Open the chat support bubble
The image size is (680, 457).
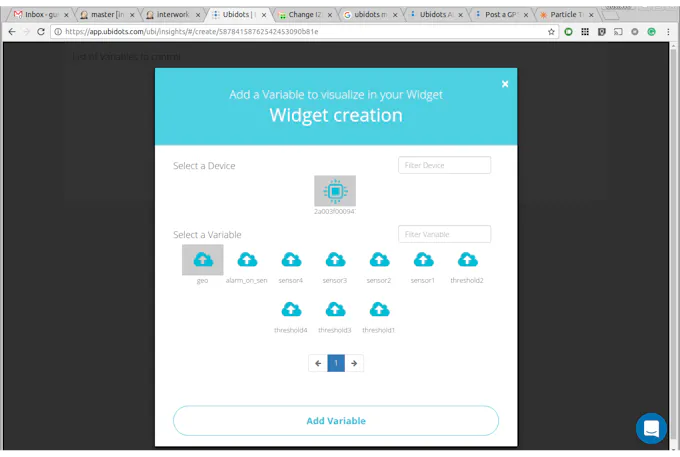[651, 428]
